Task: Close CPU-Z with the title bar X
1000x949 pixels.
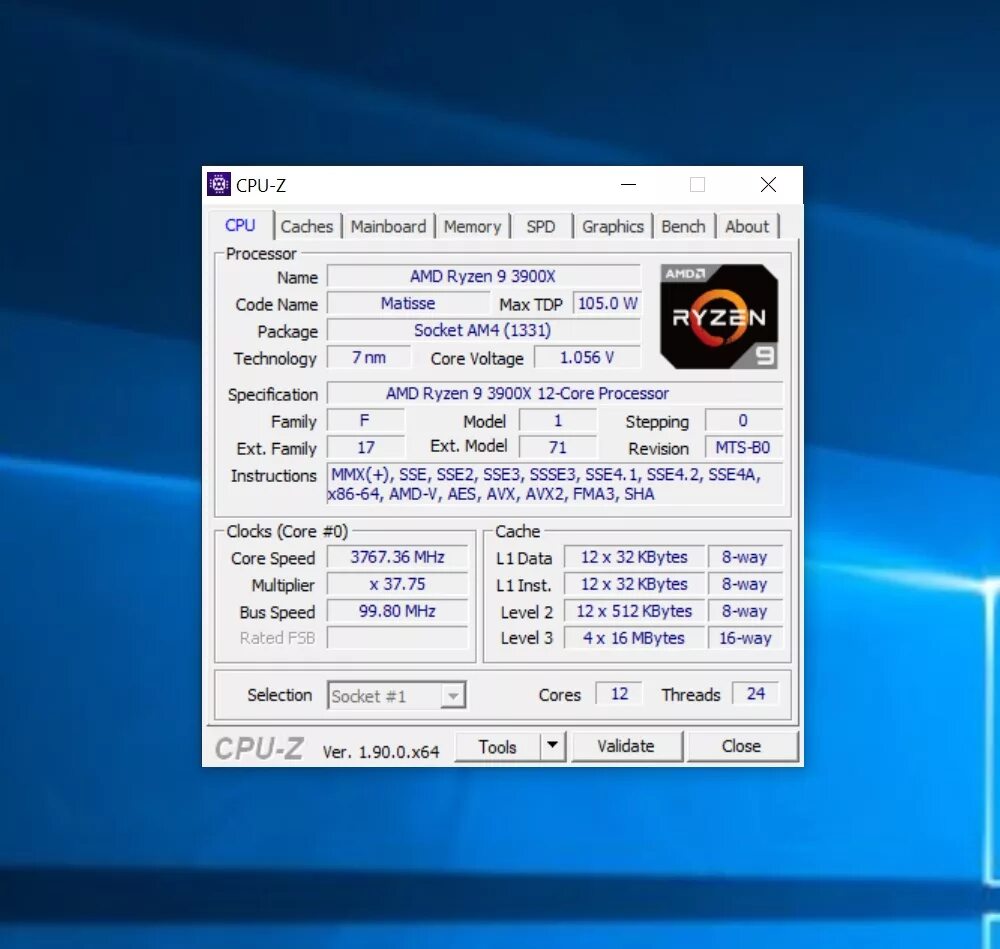Action: (x=768, y=185)
